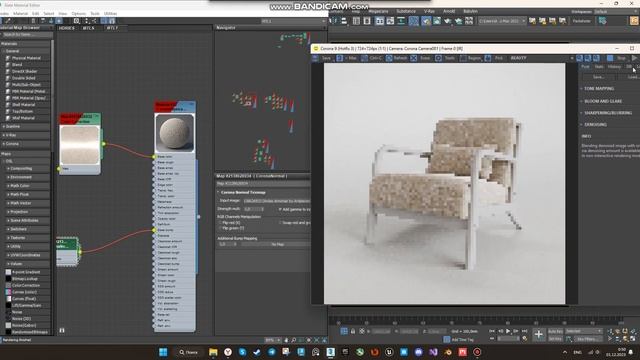Open the zoom percentage dropdown in material editor
The height and width of the screenshot is (360, 640).
coord(273,340)
